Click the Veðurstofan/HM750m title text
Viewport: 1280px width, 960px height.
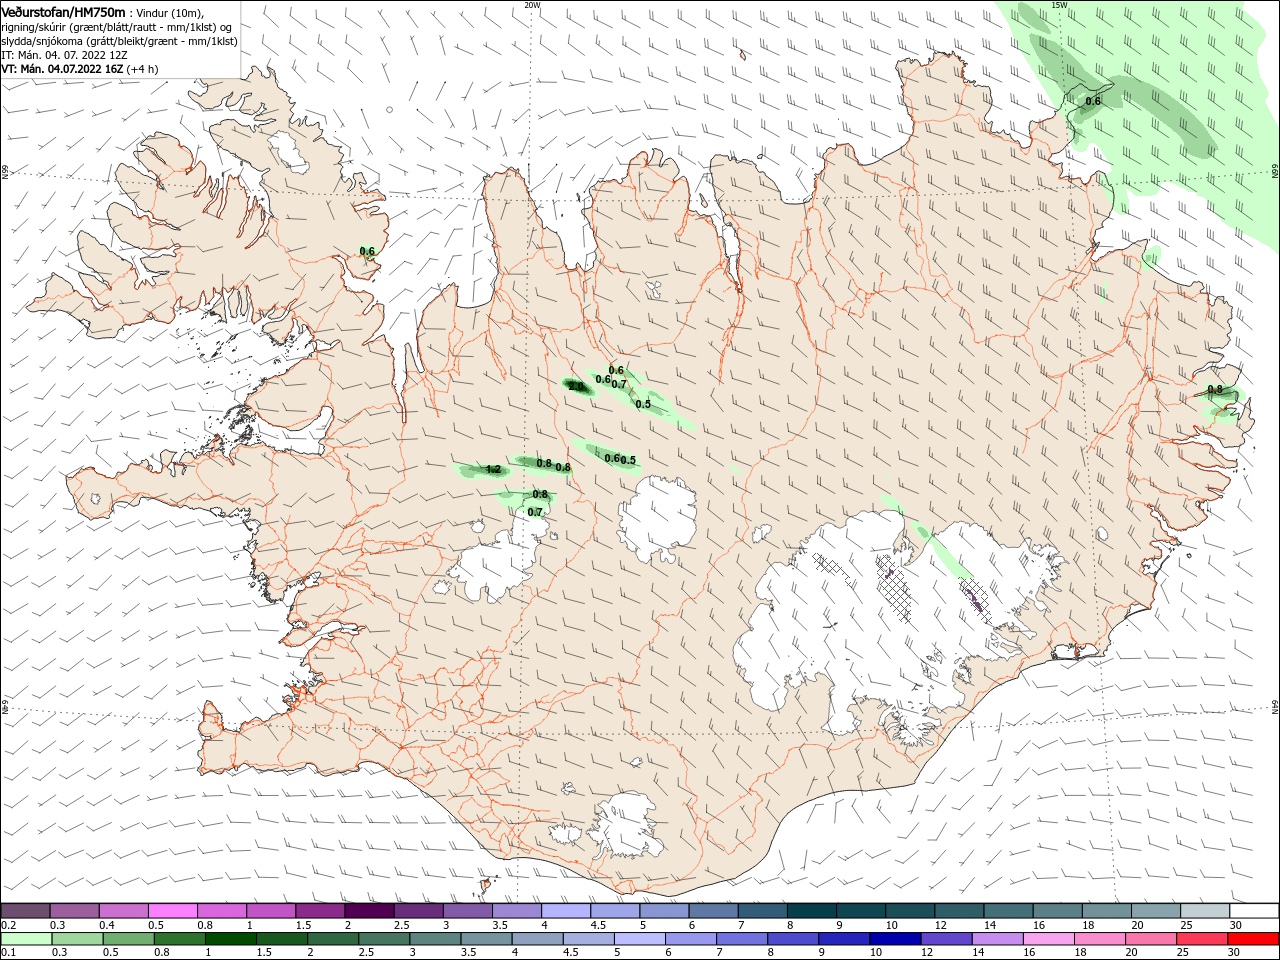tap(63, 11)
